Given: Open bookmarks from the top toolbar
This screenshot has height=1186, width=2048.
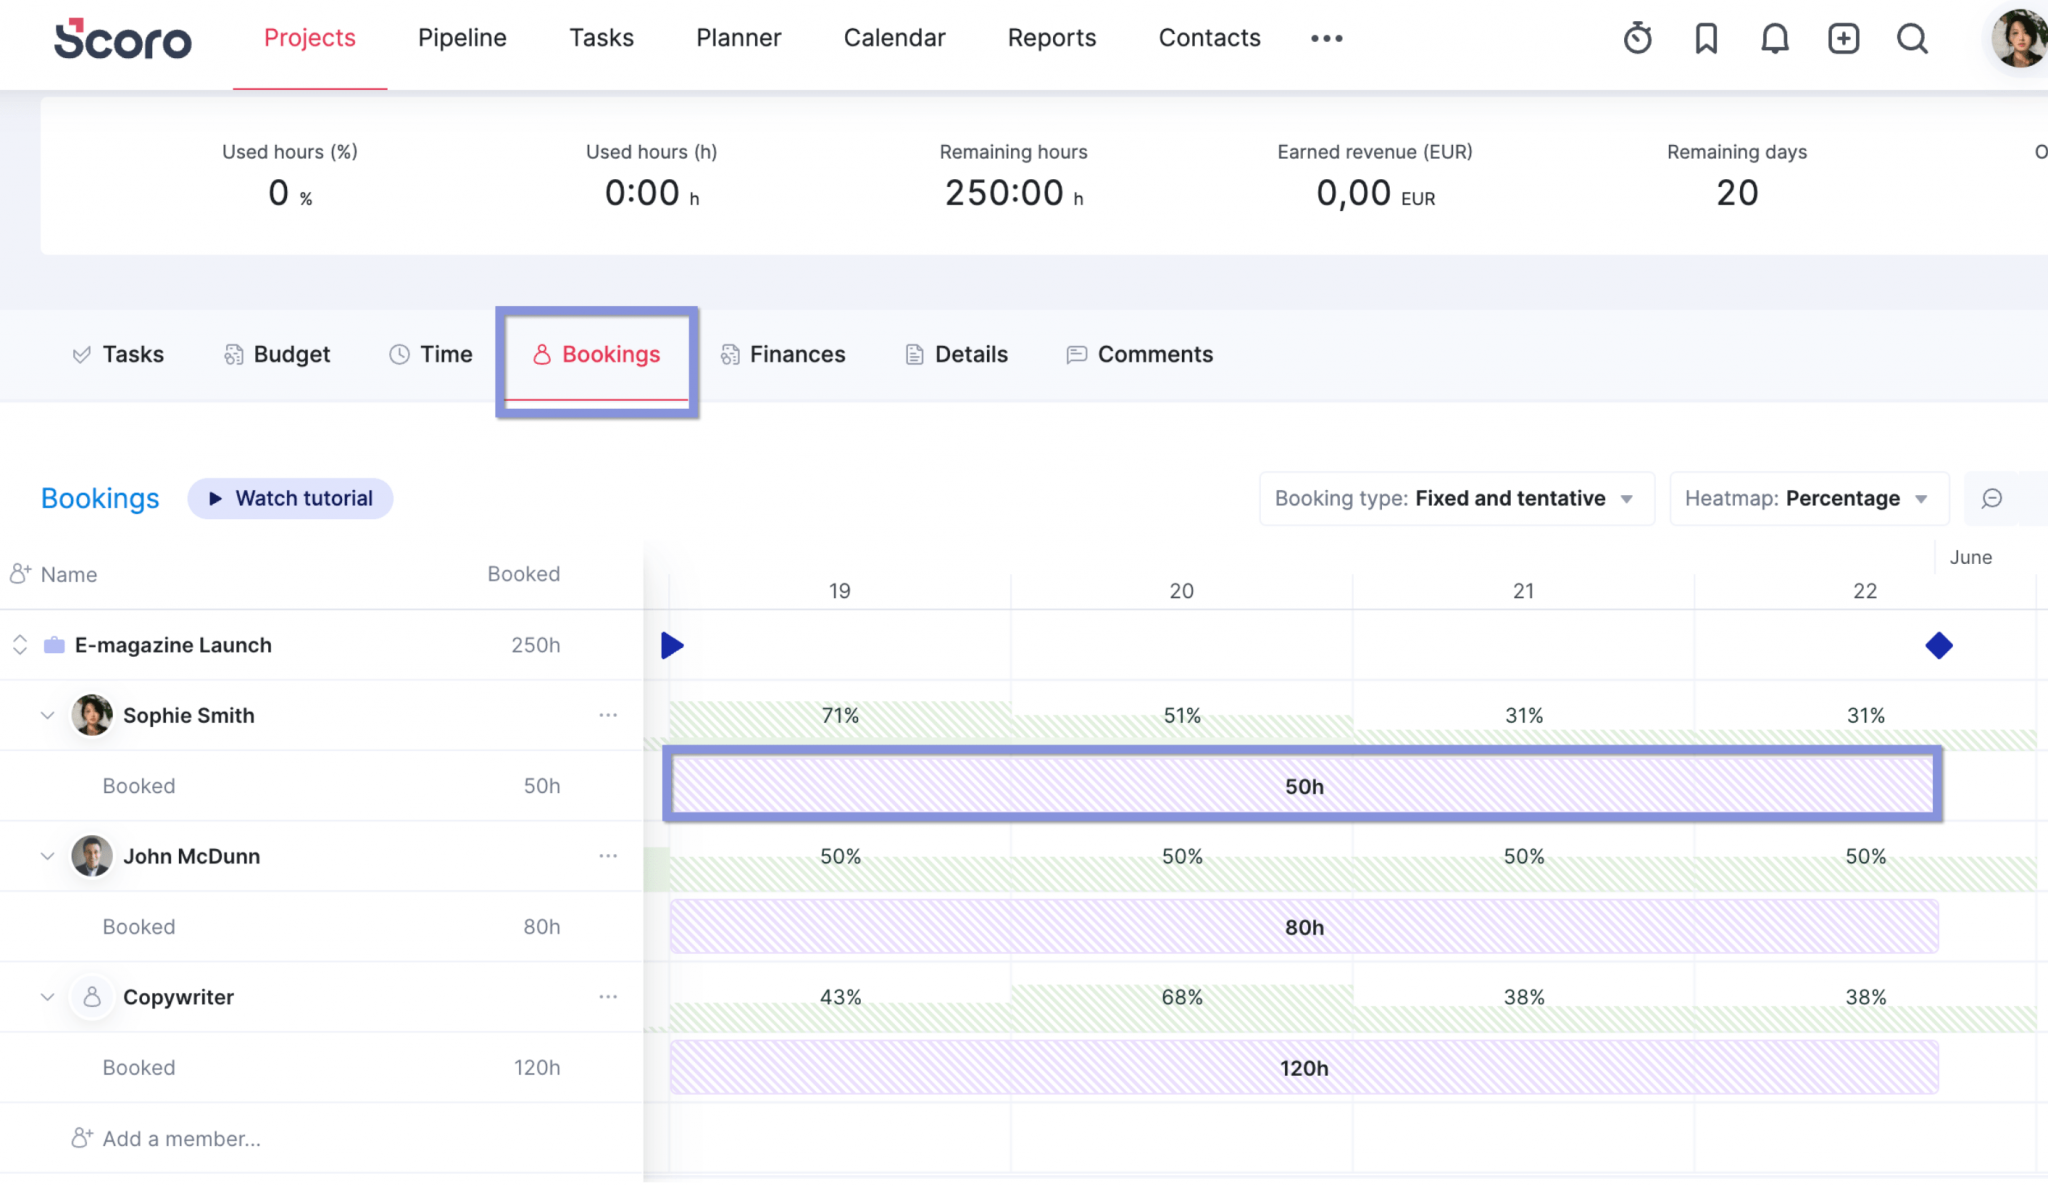Looking at the screenshot, I should tap(1705, 38).
